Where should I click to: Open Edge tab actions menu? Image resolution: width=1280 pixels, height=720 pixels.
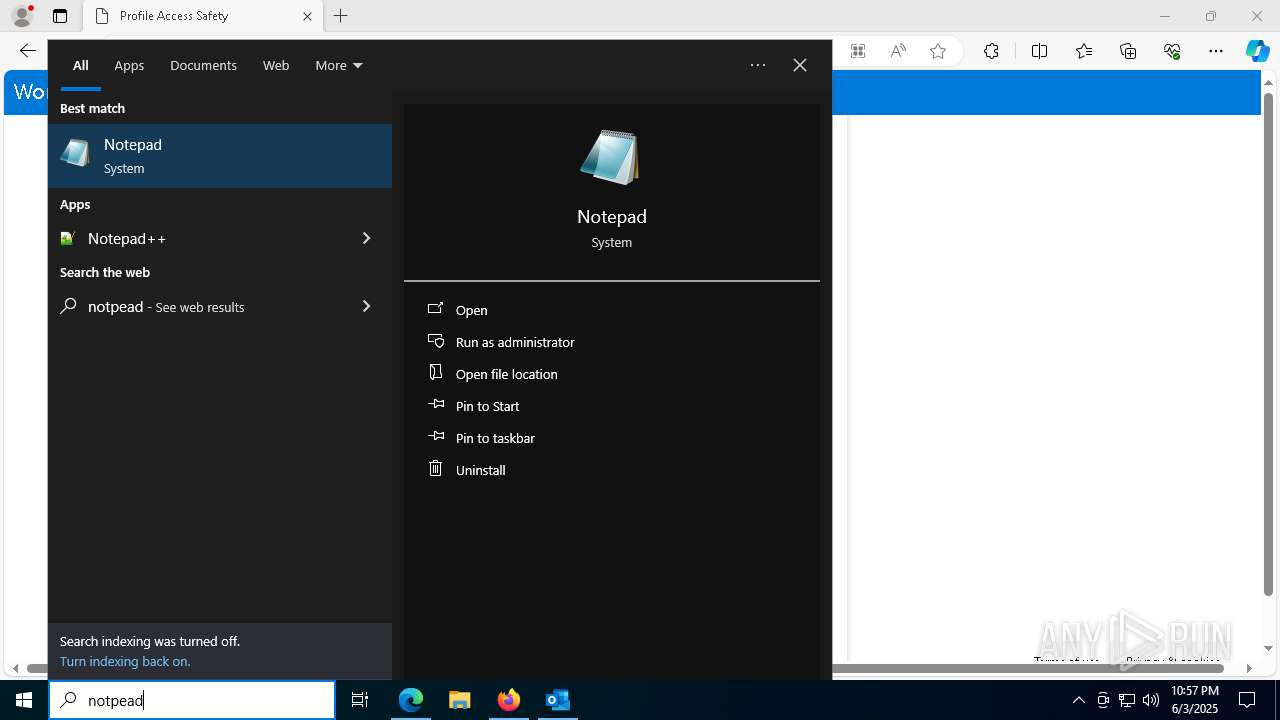pos(60,16)
